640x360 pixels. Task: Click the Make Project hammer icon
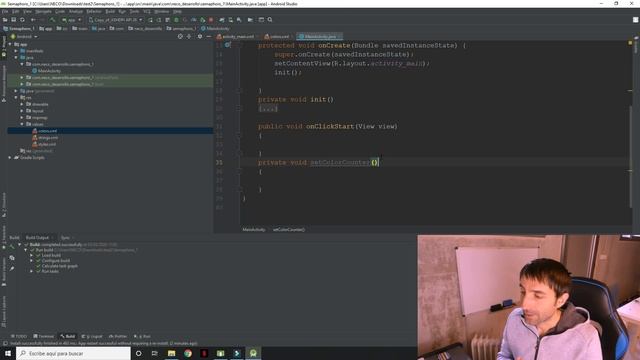tap(52, 20)
